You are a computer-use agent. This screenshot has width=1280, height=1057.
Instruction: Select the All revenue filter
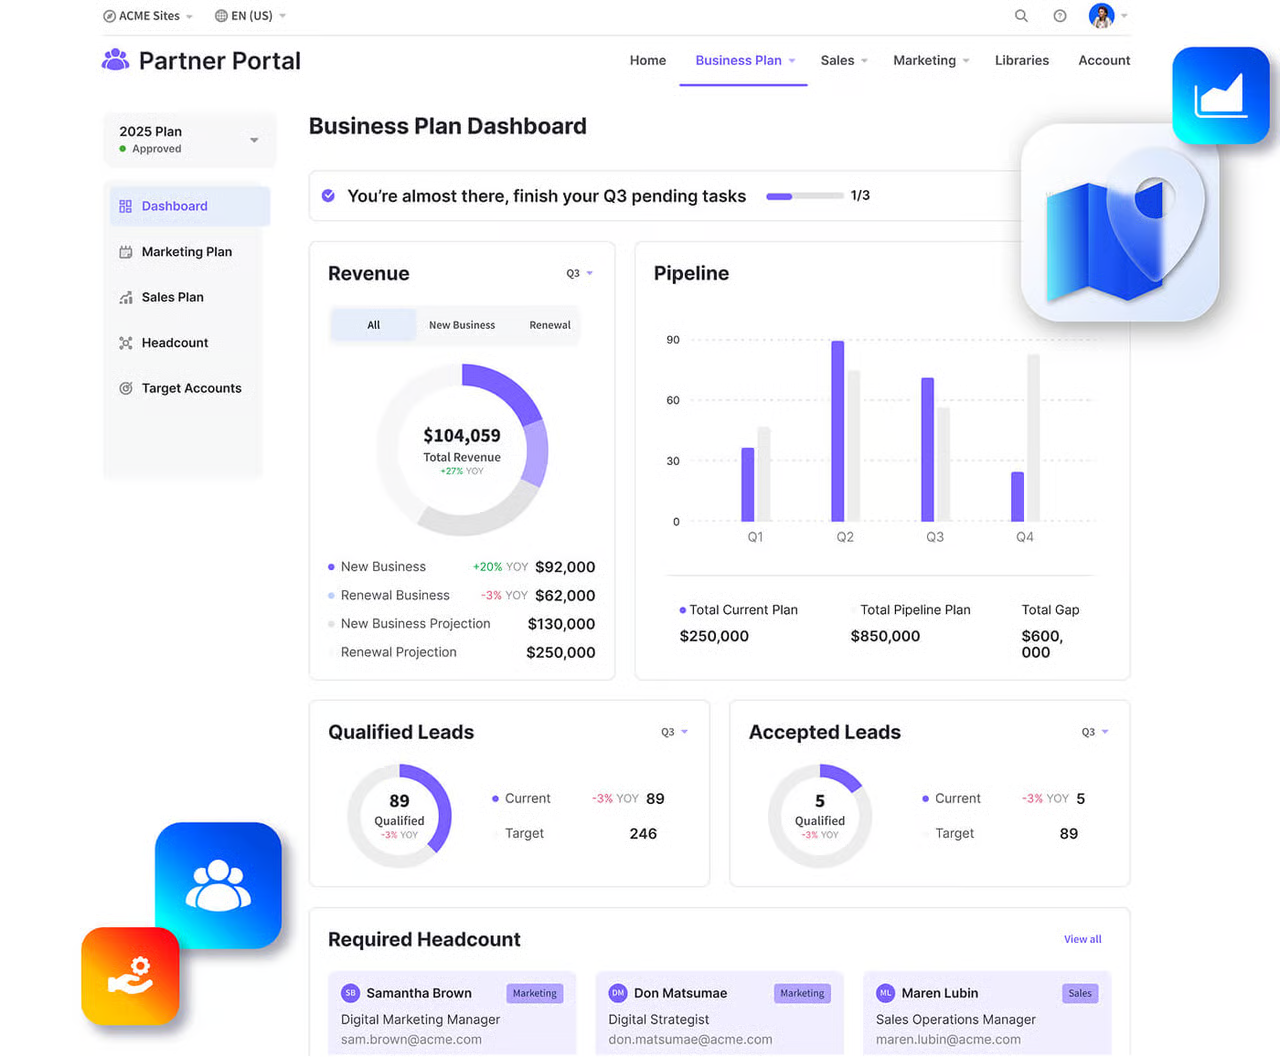click(373, 325)
